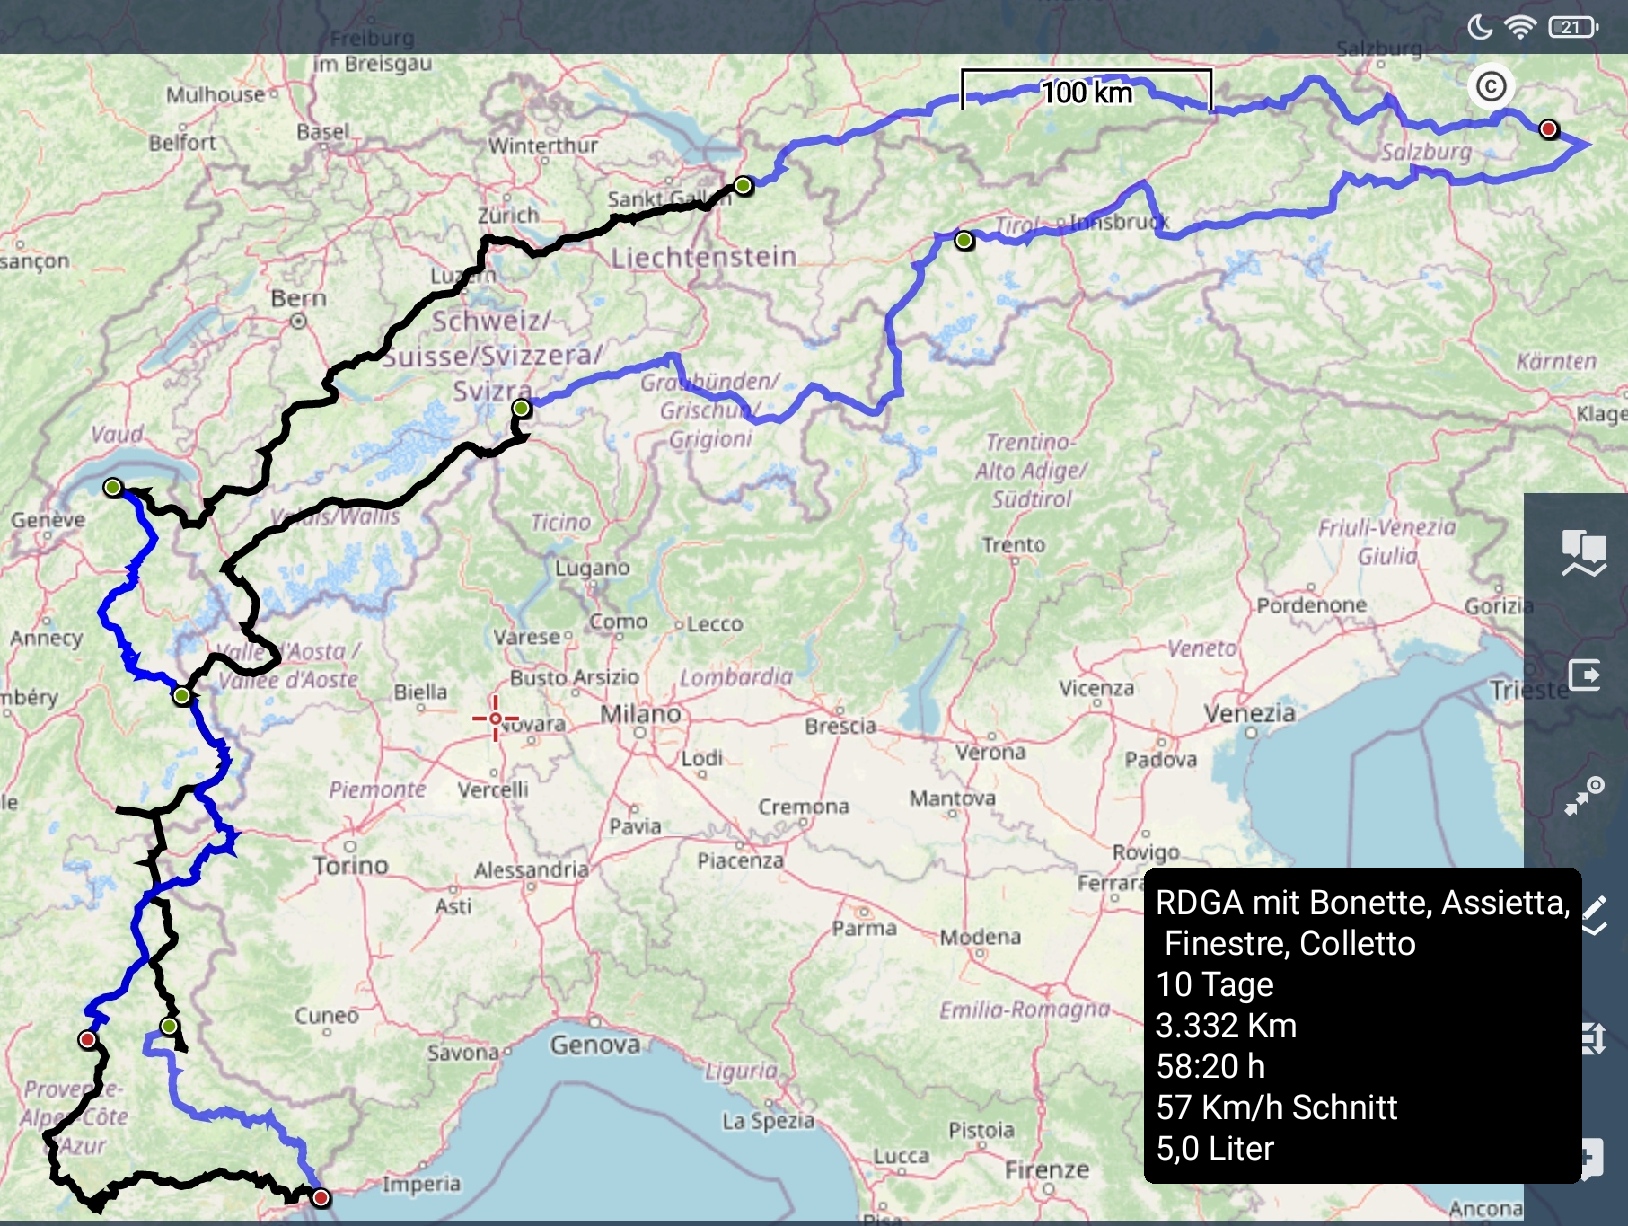Open the map copyright info button
The image size is (1628, 1226).
[x=1490, y=87]
